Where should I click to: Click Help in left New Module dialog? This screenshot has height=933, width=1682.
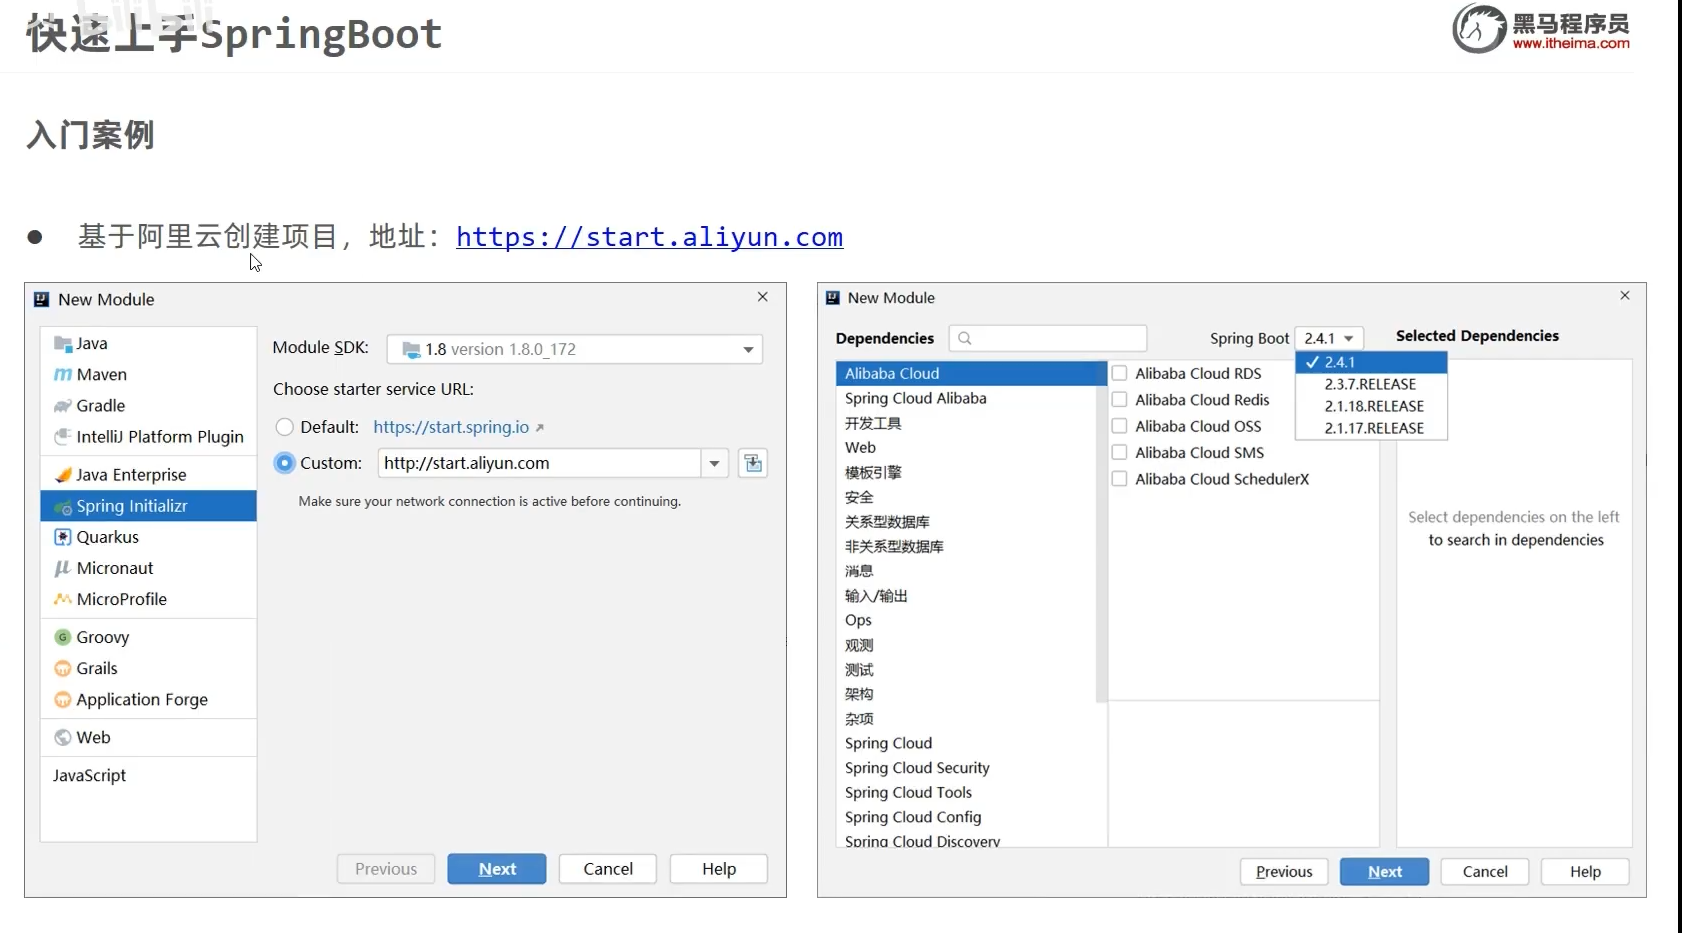pos(719,869)
